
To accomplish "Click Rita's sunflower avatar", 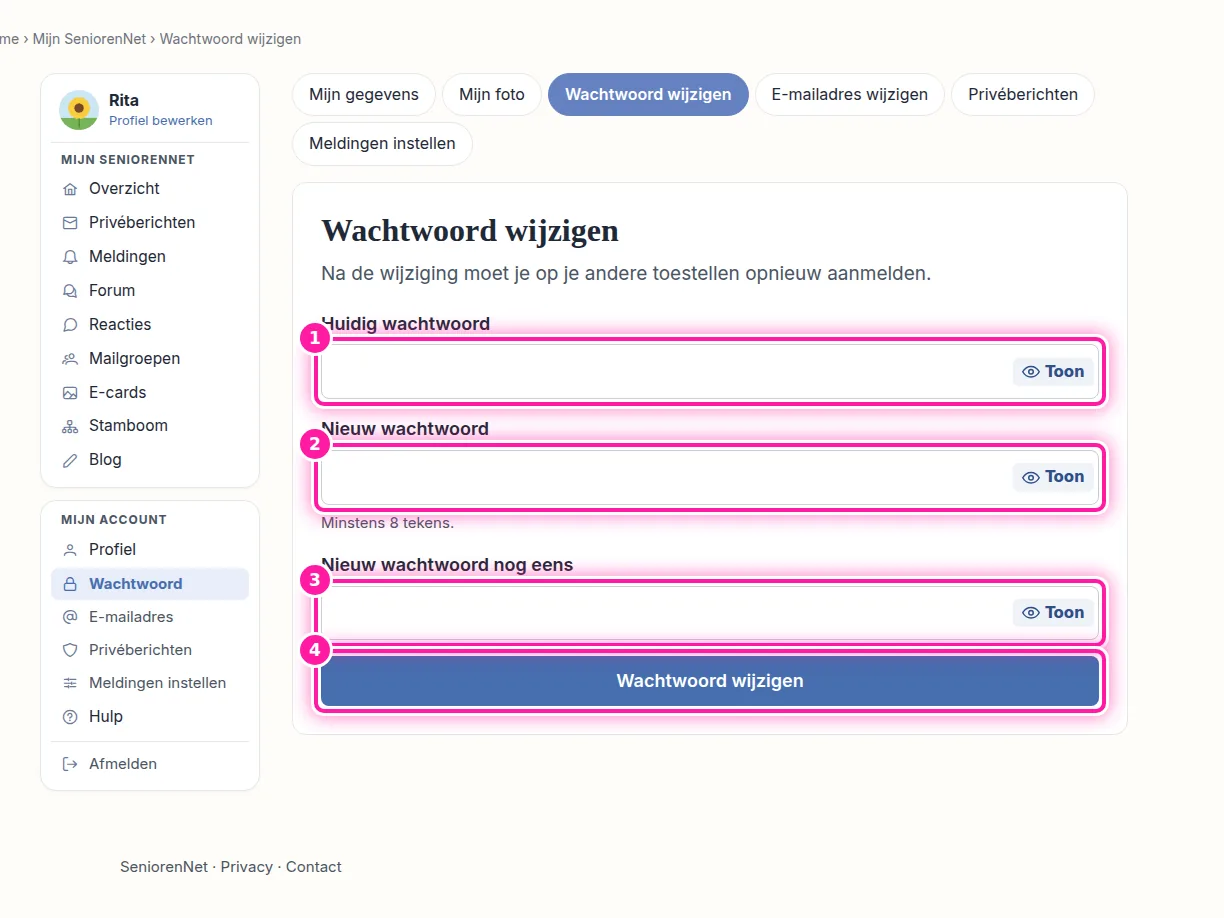I will (x=79, y=110).
